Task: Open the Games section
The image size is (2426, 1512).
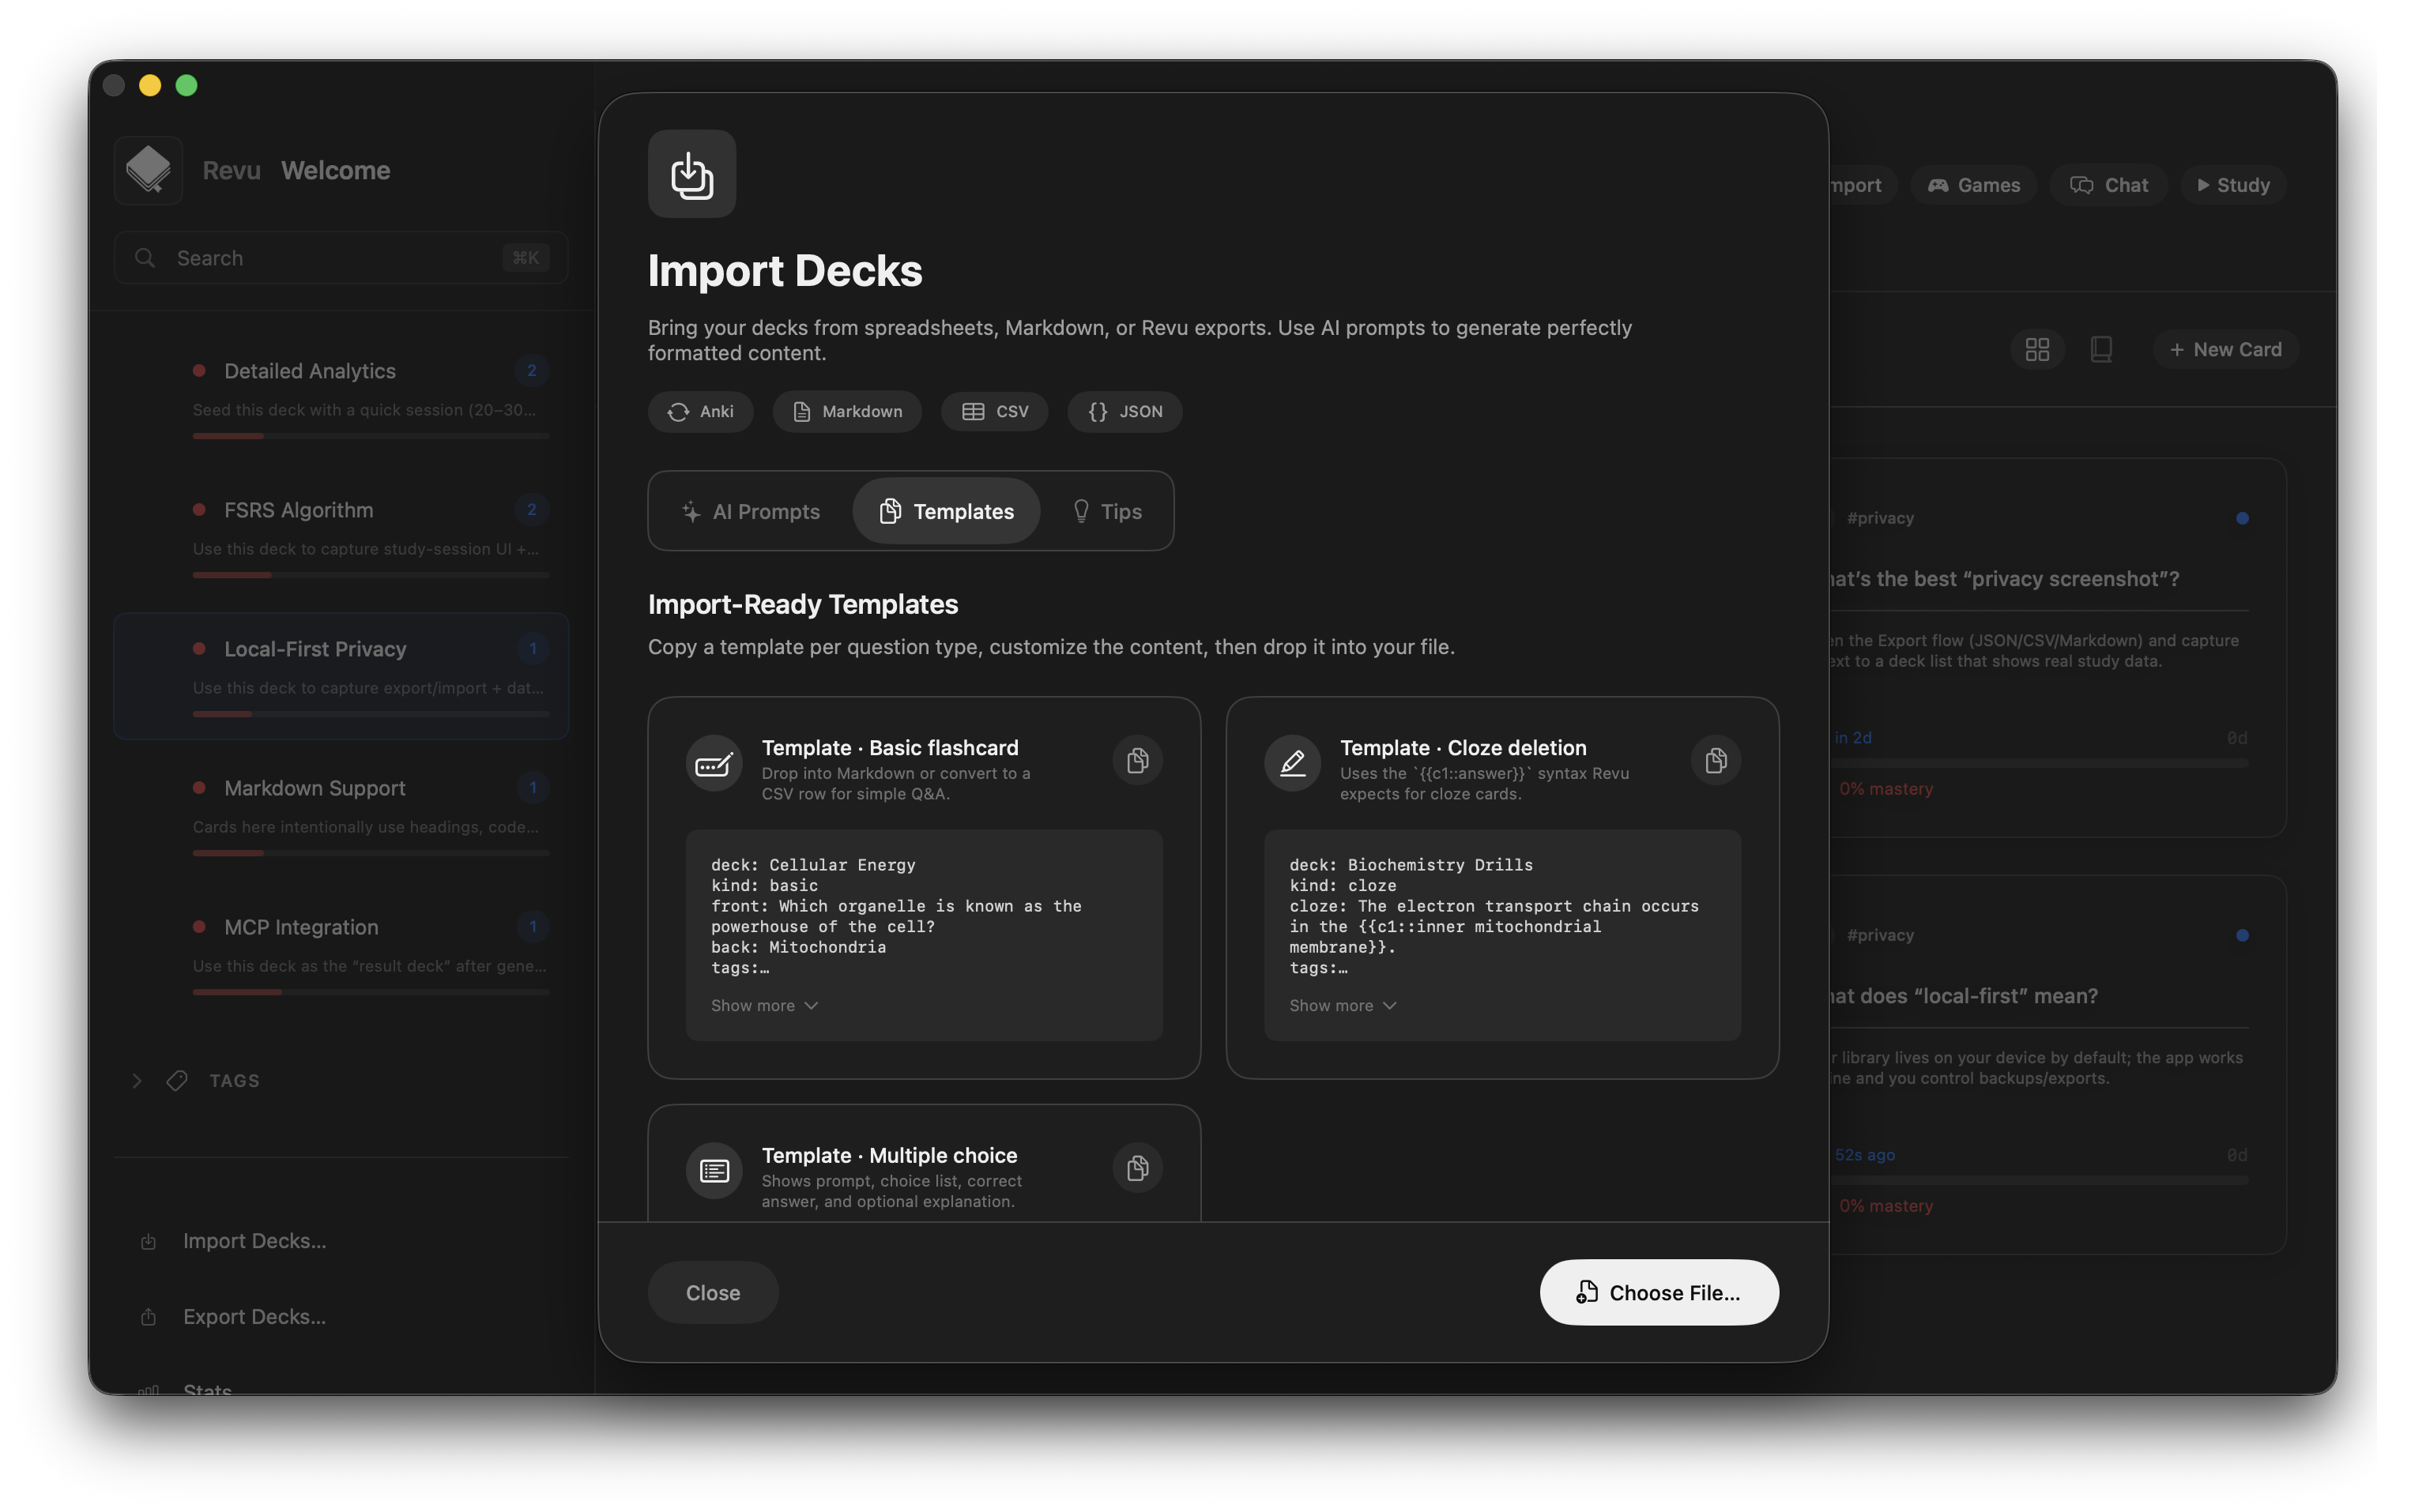Action: pos(1973,185)
